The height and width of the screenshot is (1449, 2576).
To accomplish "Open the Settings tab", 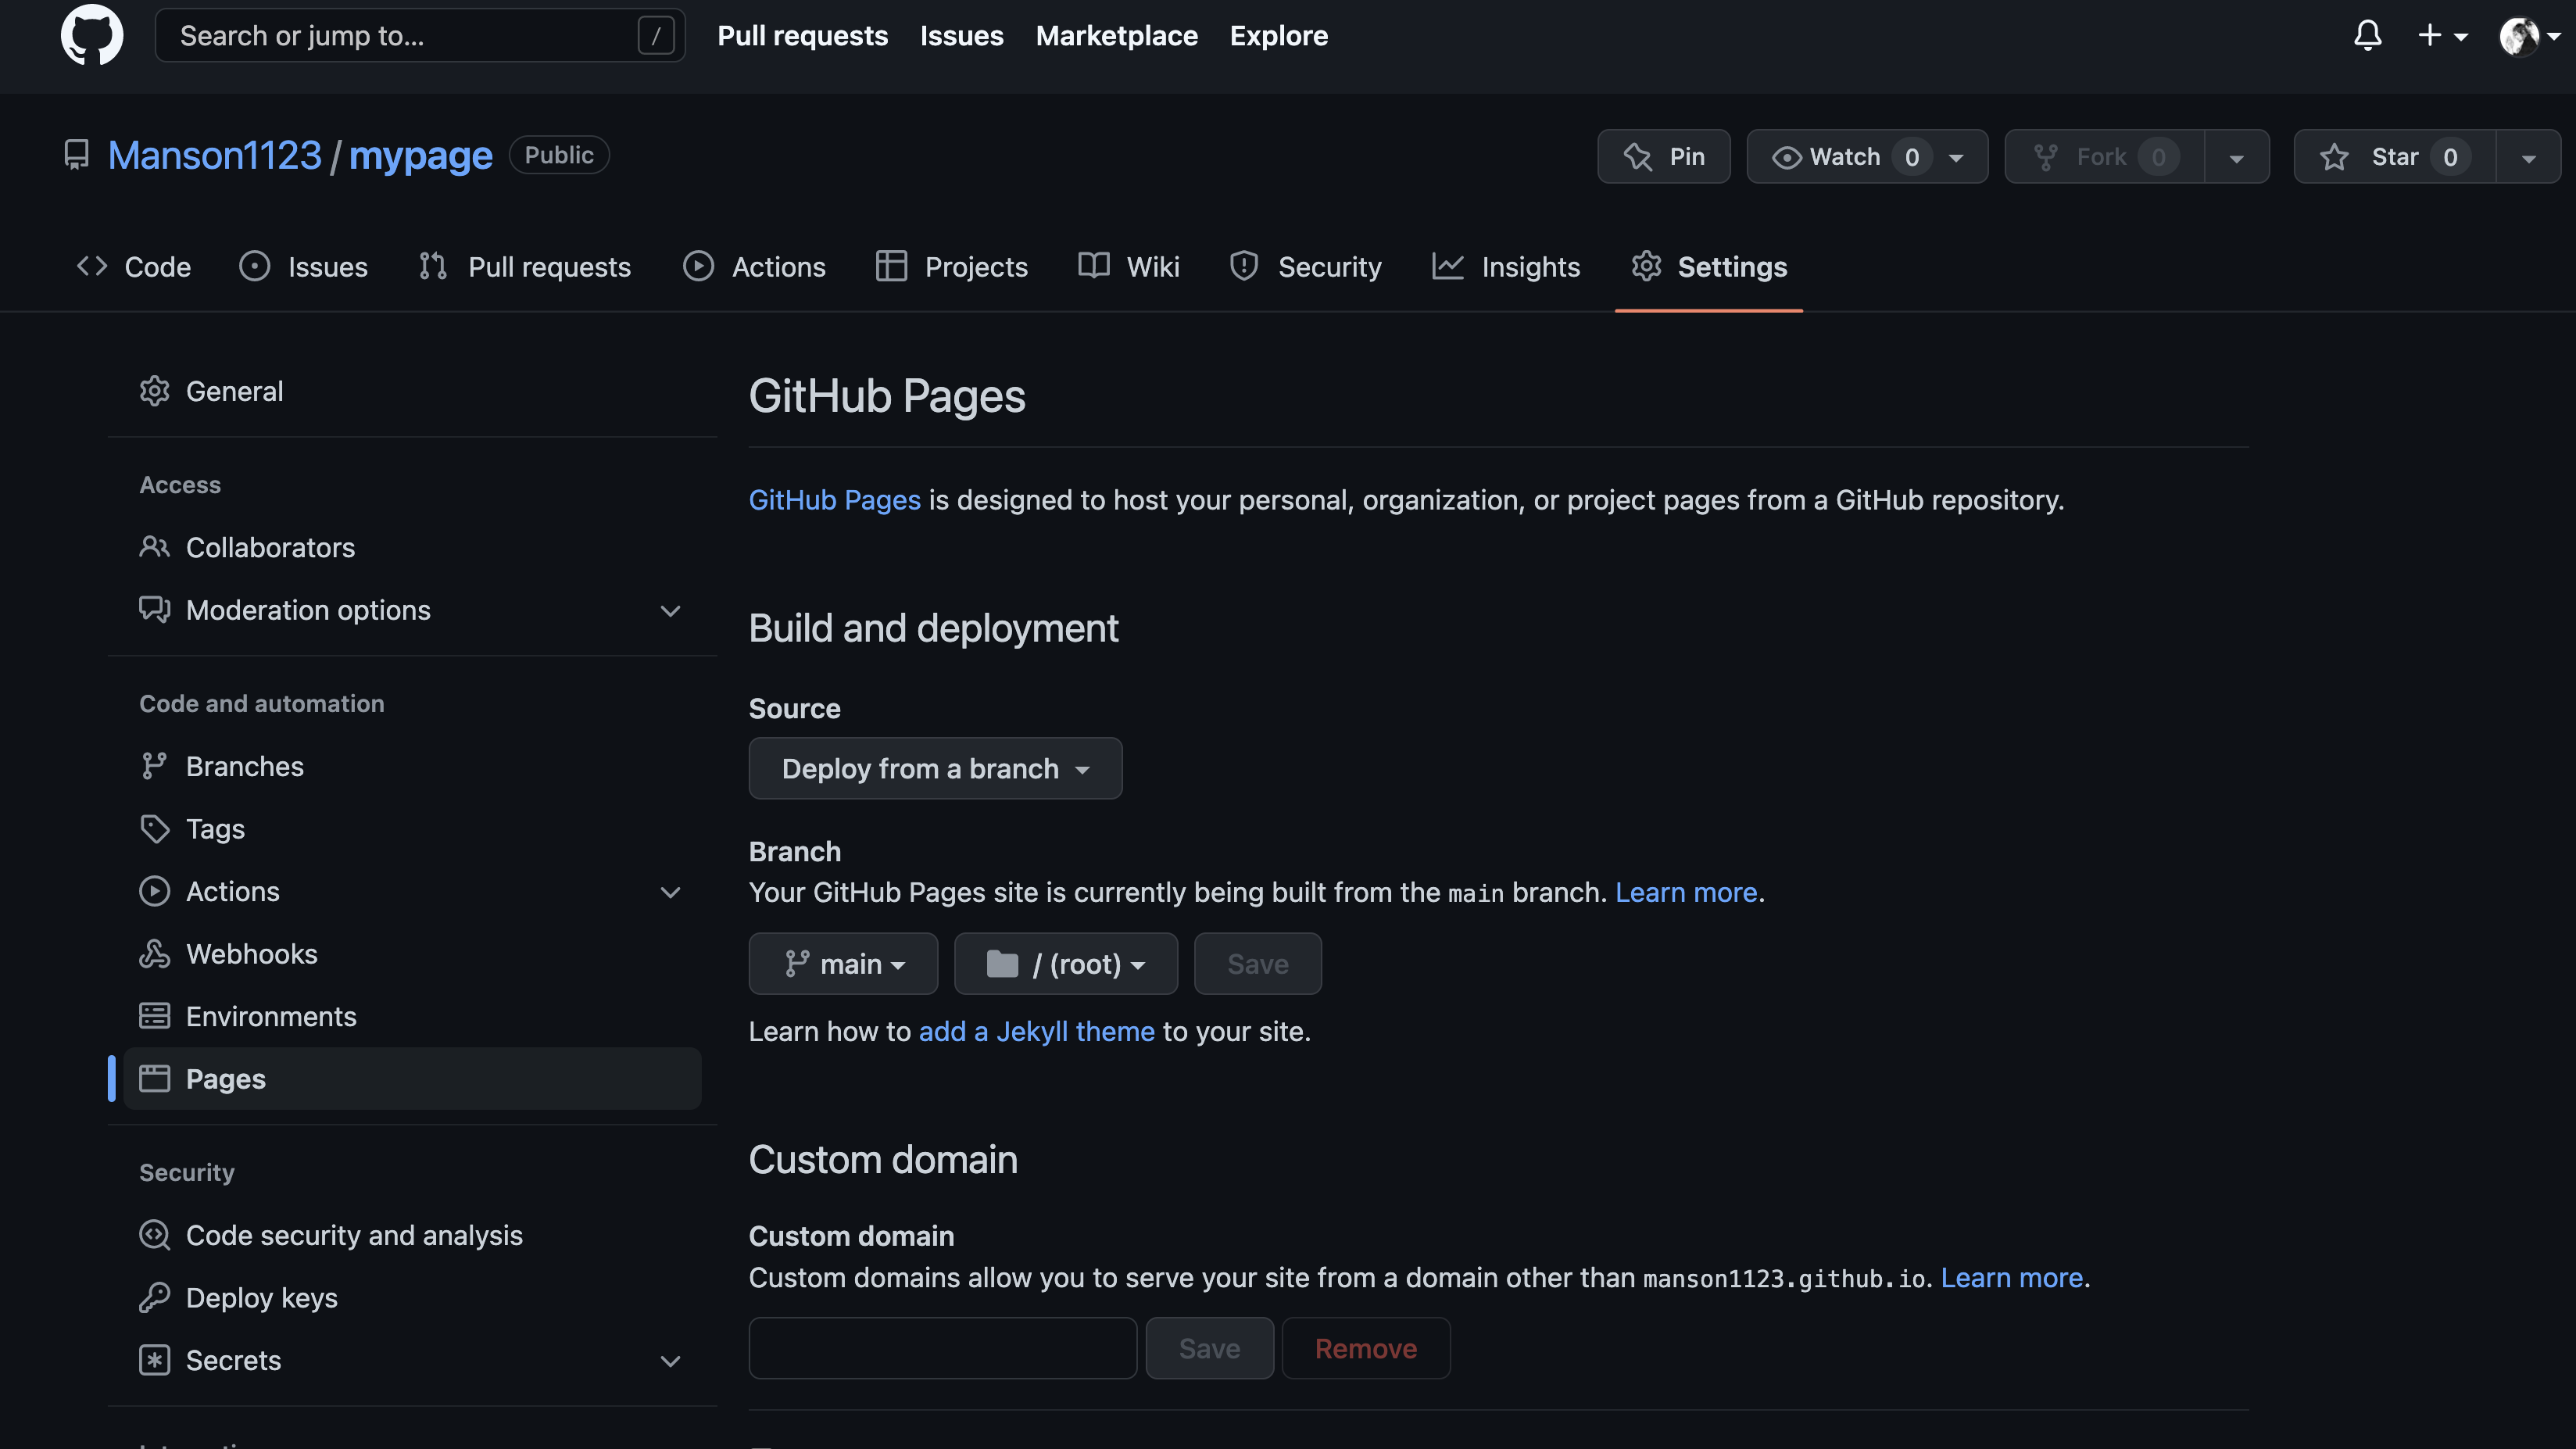I will click(1709, 266).
